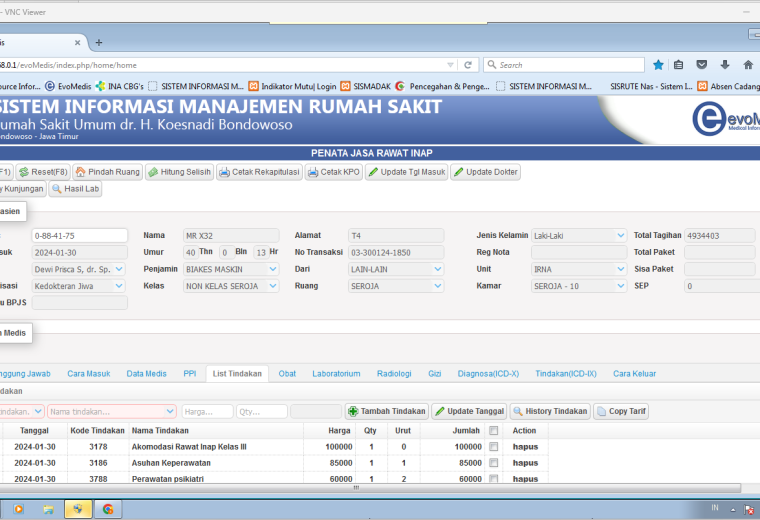
Task: Switch to the Laboratorium tab
Action: point(336,374)
